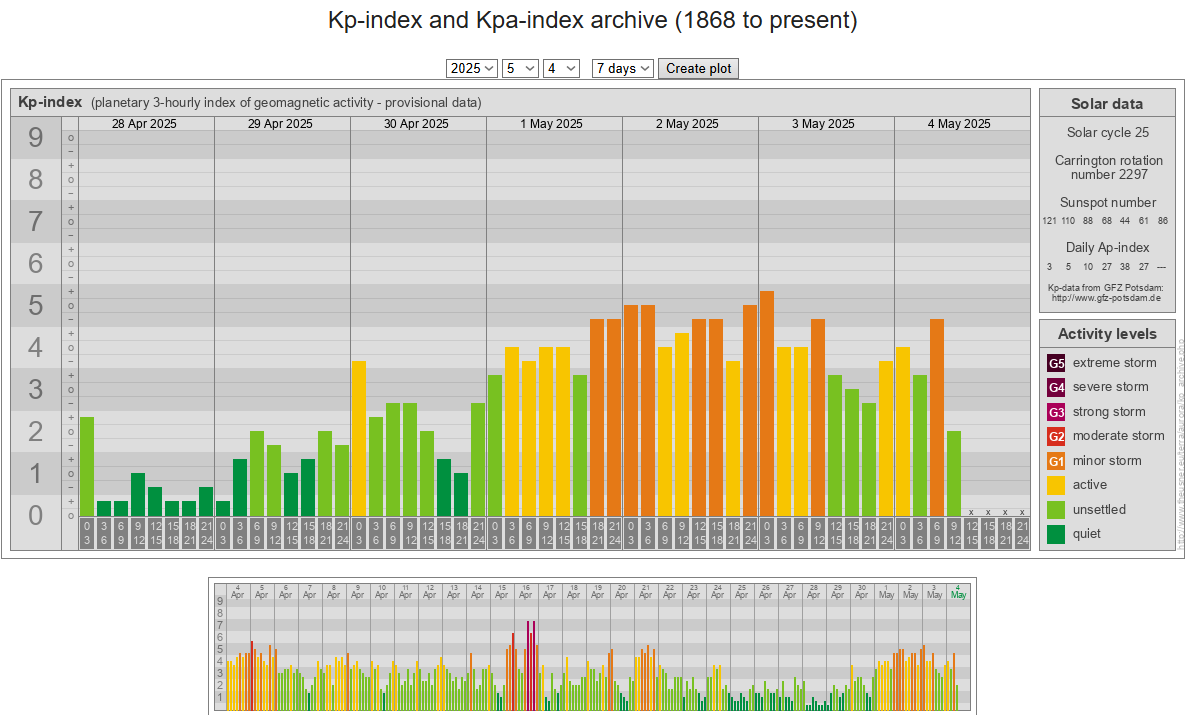The height and width of the screenshot is (715, 1185).
Task: Click the 'unsettled' legend label
Action: pos(1100,509)
